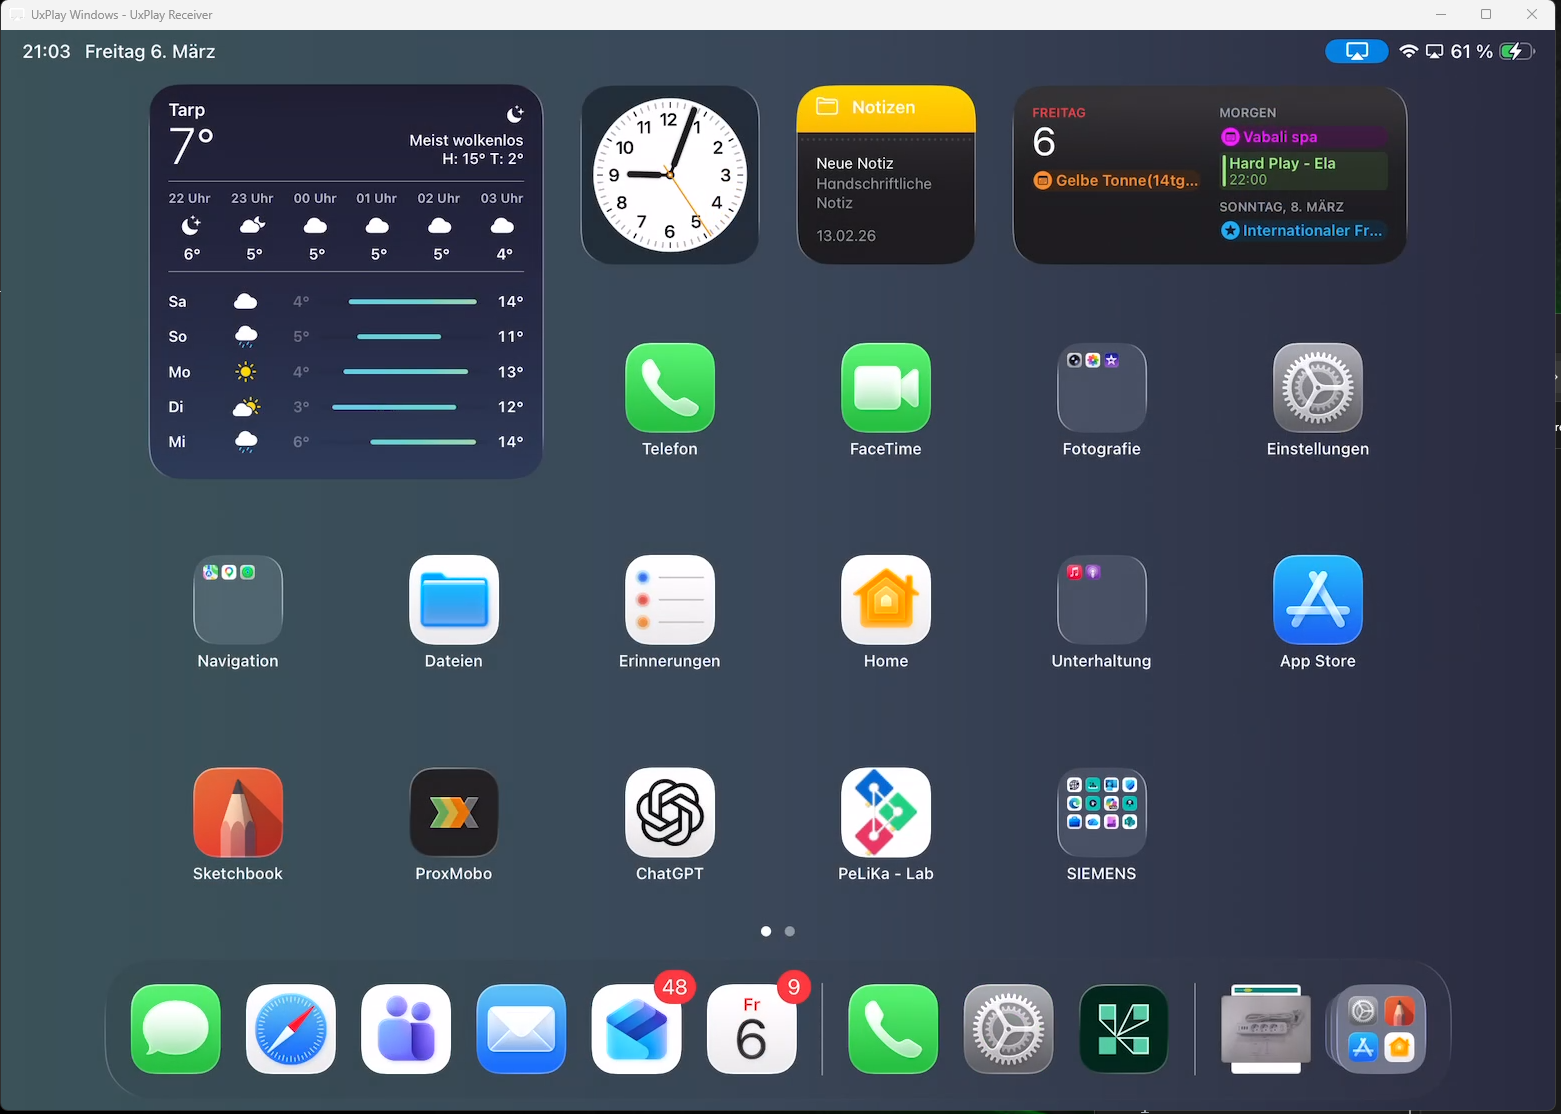Image resolution: width=1561 pixels, height=1114 pixels.
Task: Open the Erinnerungen app
Action: click(x=669, y=600)
